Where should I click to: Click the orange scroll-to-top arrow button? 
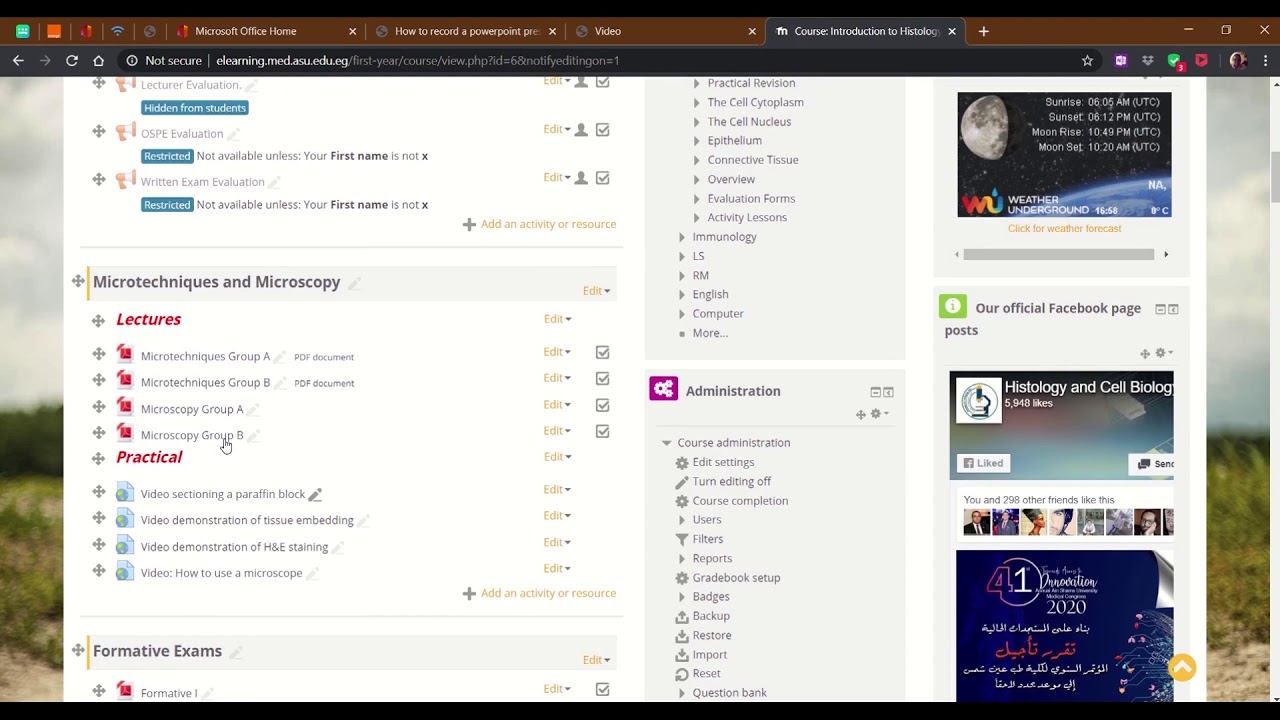pyautogui.click(x=1182, y=667)
